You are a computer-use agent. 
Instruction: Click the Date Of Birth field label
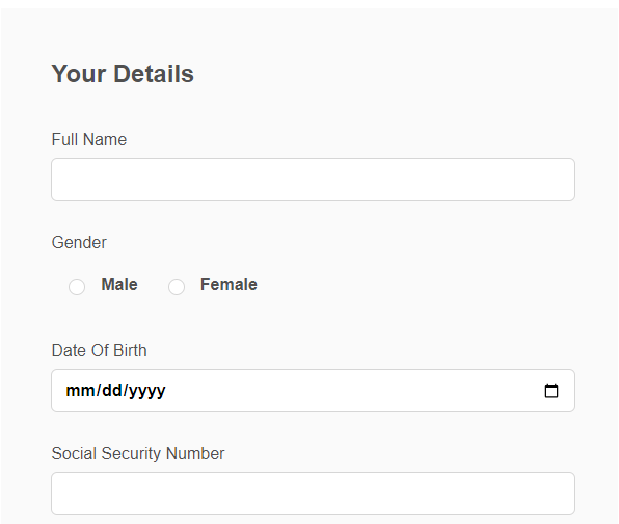tap(99, 351)
